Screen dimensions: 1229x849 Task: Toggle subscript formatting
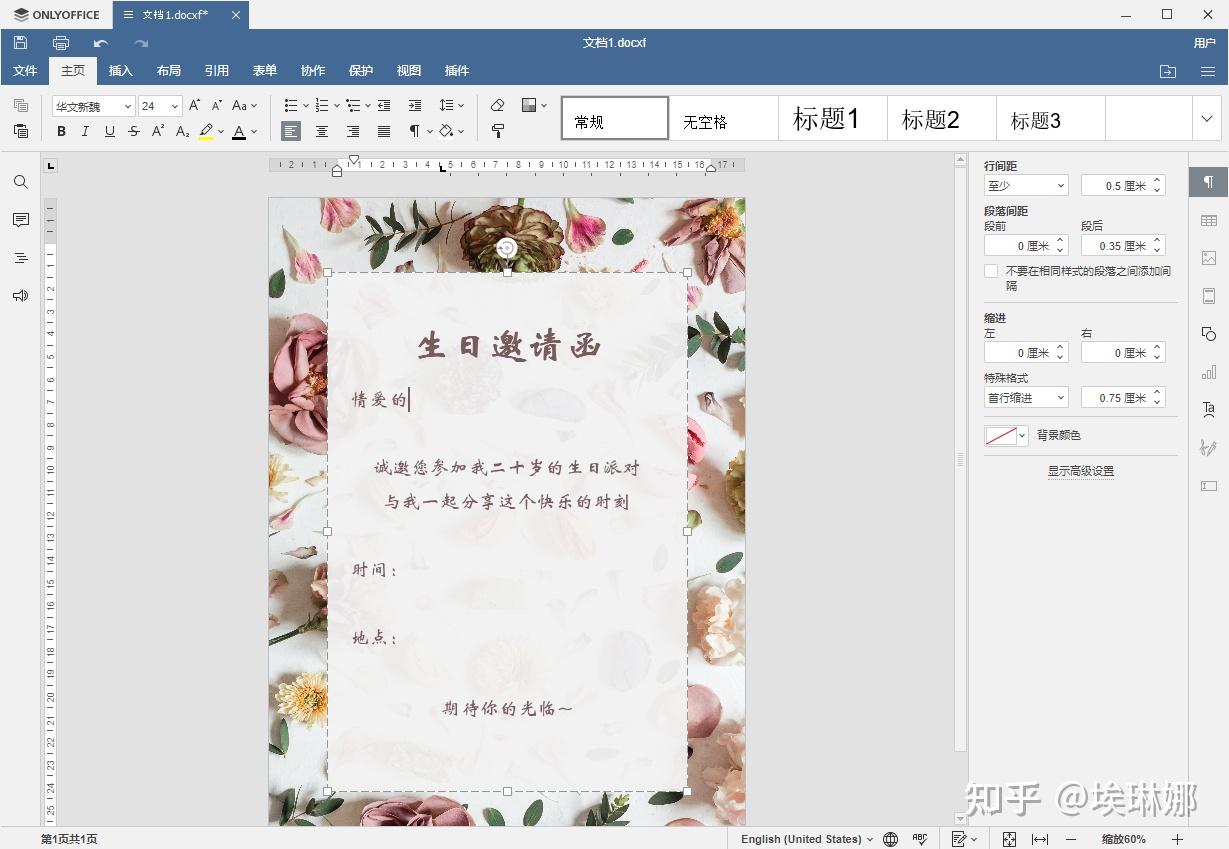coord(182,131)
